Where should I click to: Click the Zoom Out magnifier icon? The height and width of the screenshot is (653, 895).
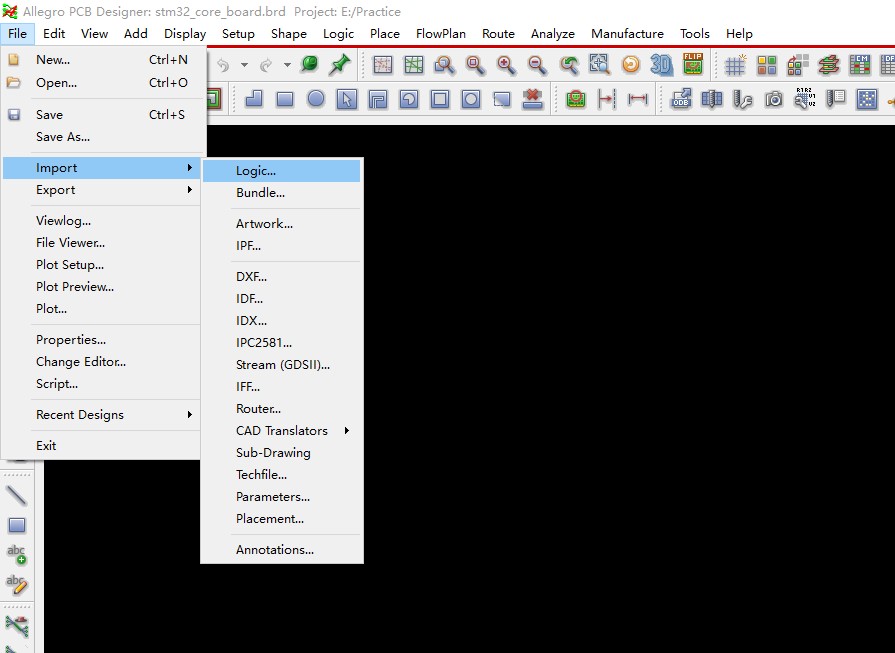point(537,65)
